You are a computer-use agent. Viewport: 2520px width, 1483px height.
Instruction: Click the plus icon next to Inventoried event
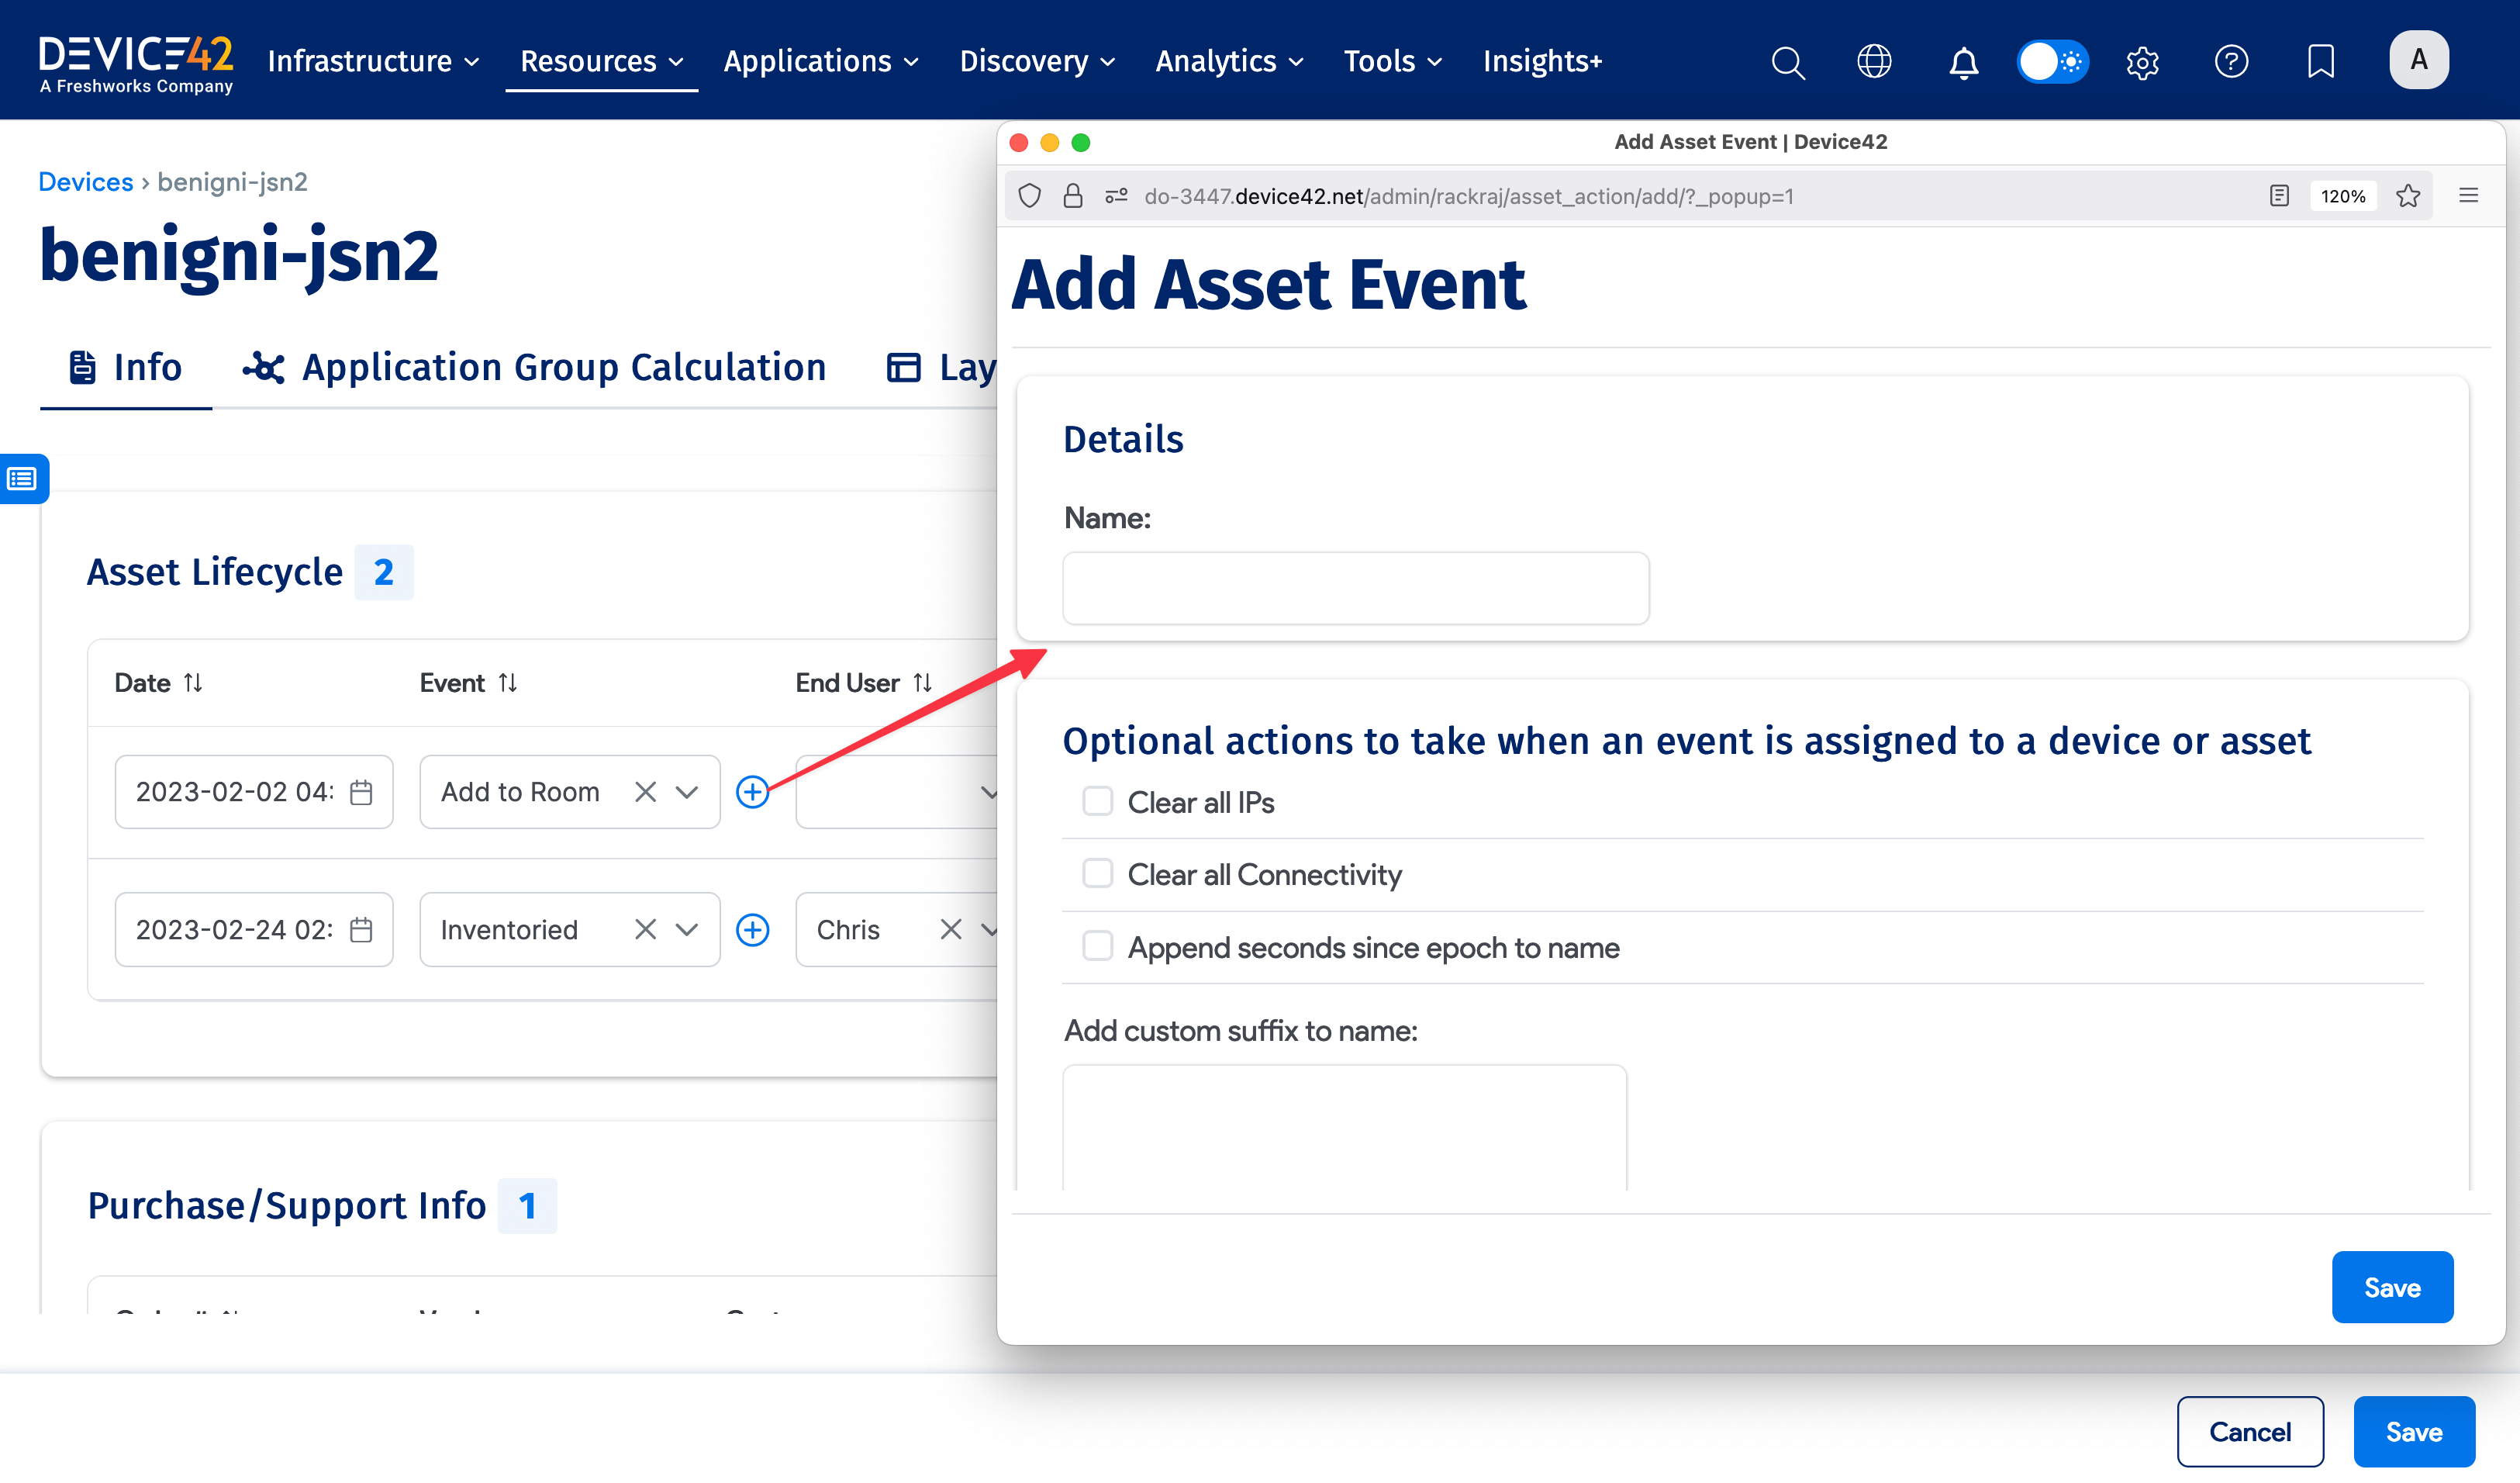point(753,929)
